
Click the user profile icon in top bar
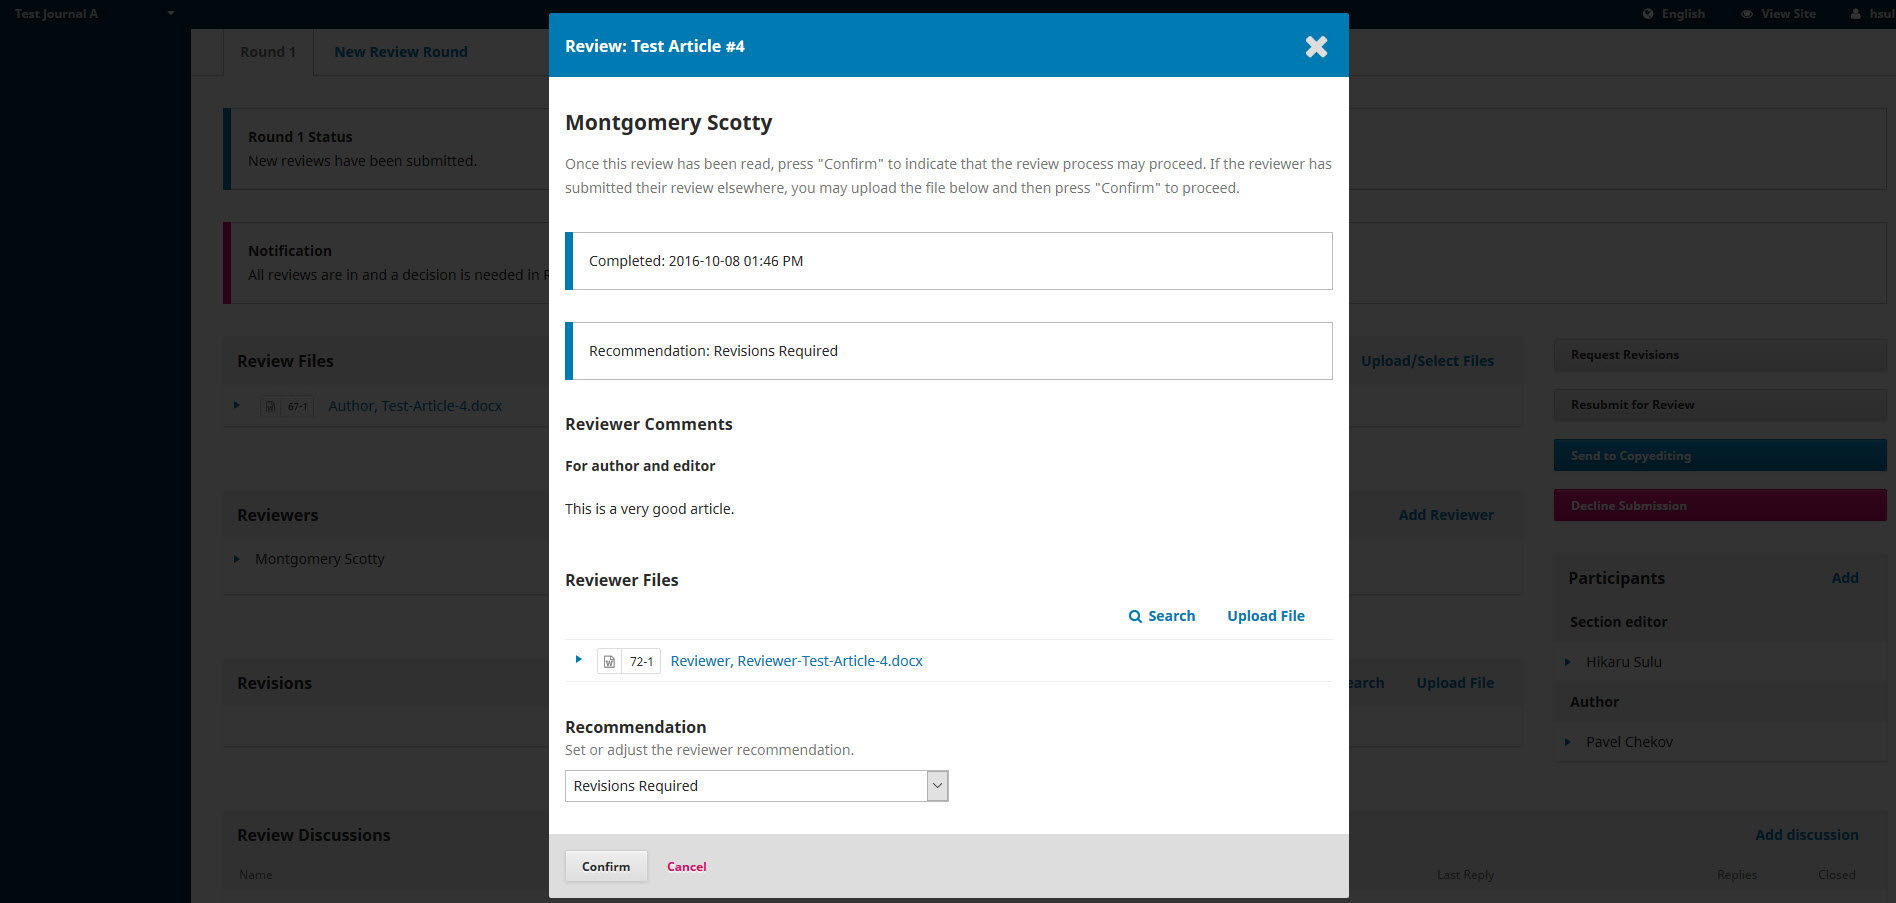pos(1856,14)
